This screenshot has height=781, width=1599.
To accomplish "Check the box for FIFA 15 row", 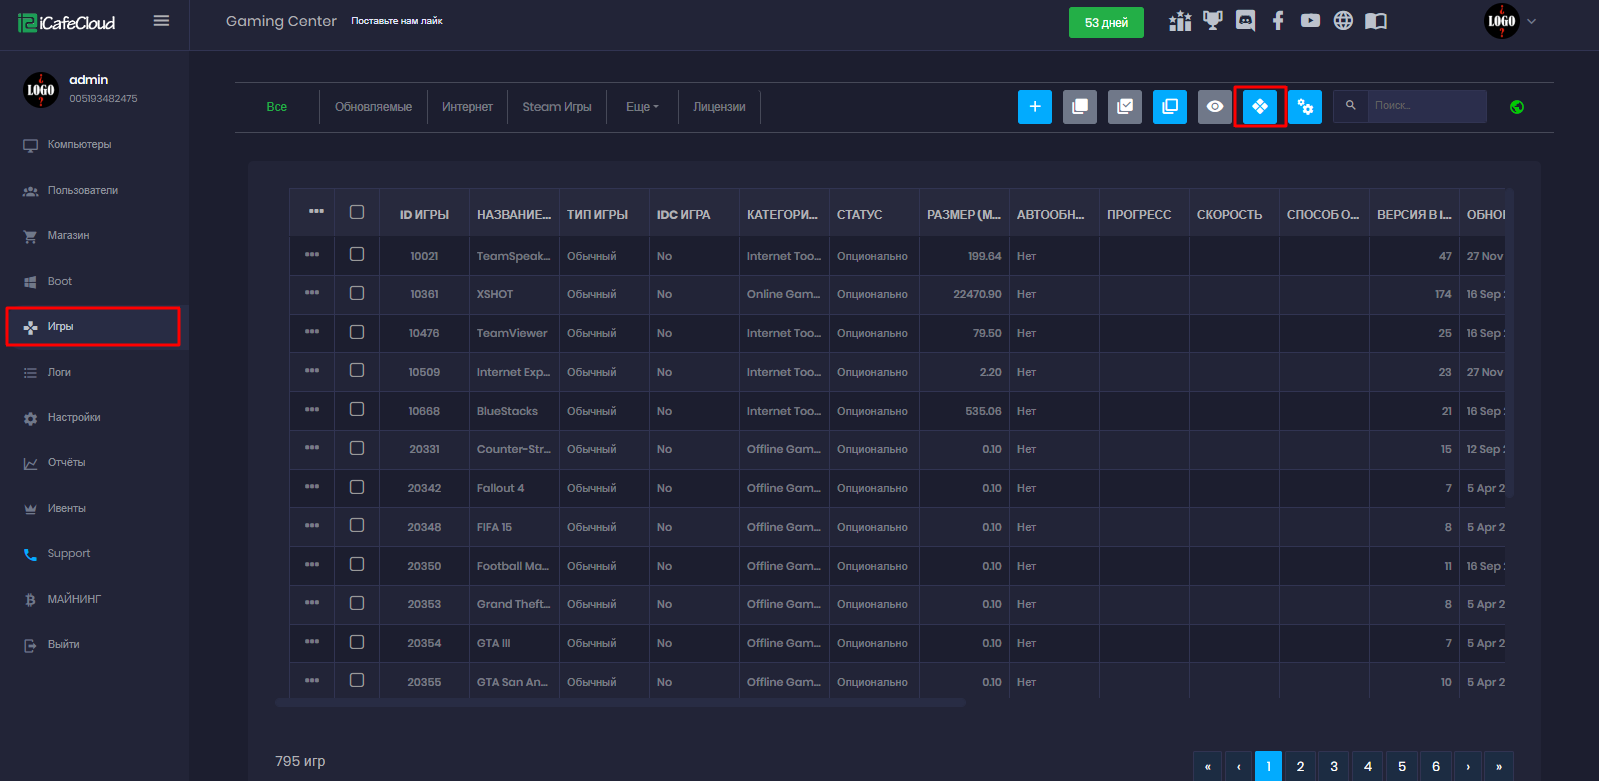I will pos(357,525).
